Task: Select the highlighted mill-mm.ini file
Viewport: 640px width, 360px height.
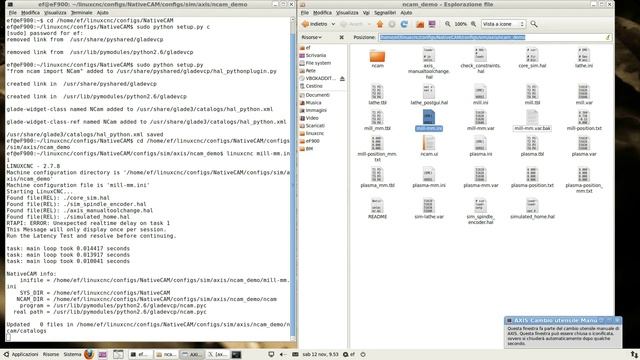Action: click(429, 121)
